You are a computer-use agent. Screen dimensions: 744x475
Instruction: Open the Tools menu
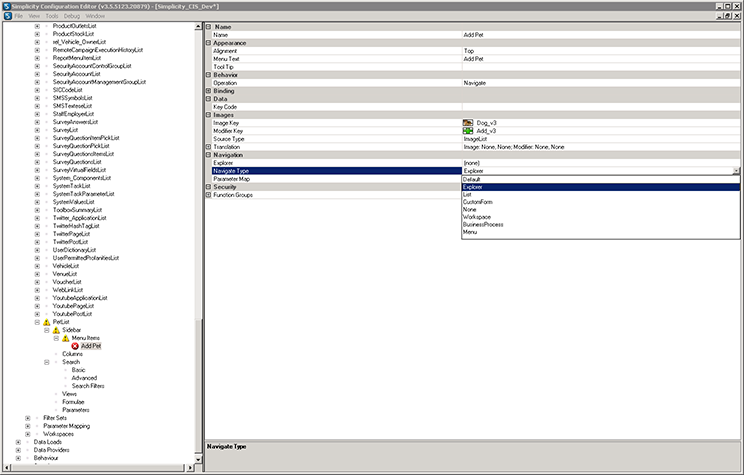point(51,17)
